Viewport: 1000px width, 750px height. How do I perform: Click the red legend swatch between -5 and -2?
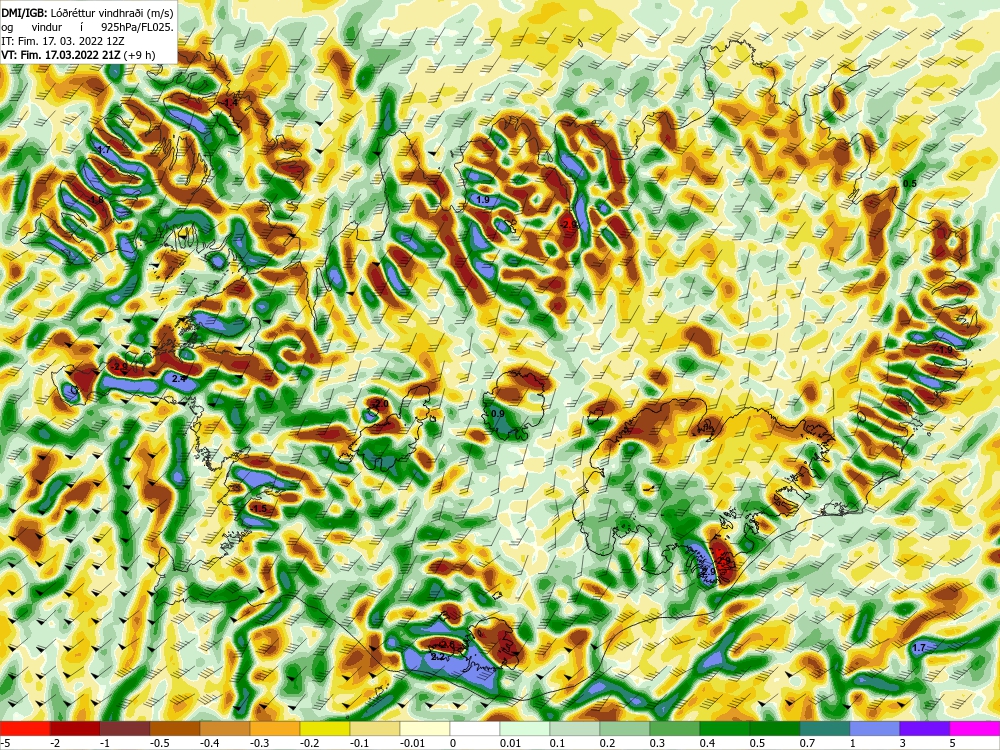click(25, 728)
